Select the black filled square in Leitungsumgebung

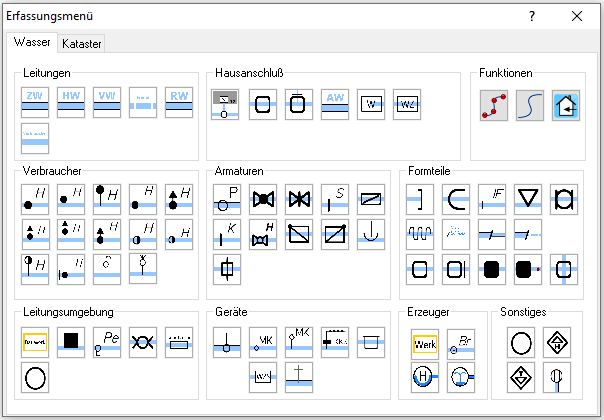(71, 342)
